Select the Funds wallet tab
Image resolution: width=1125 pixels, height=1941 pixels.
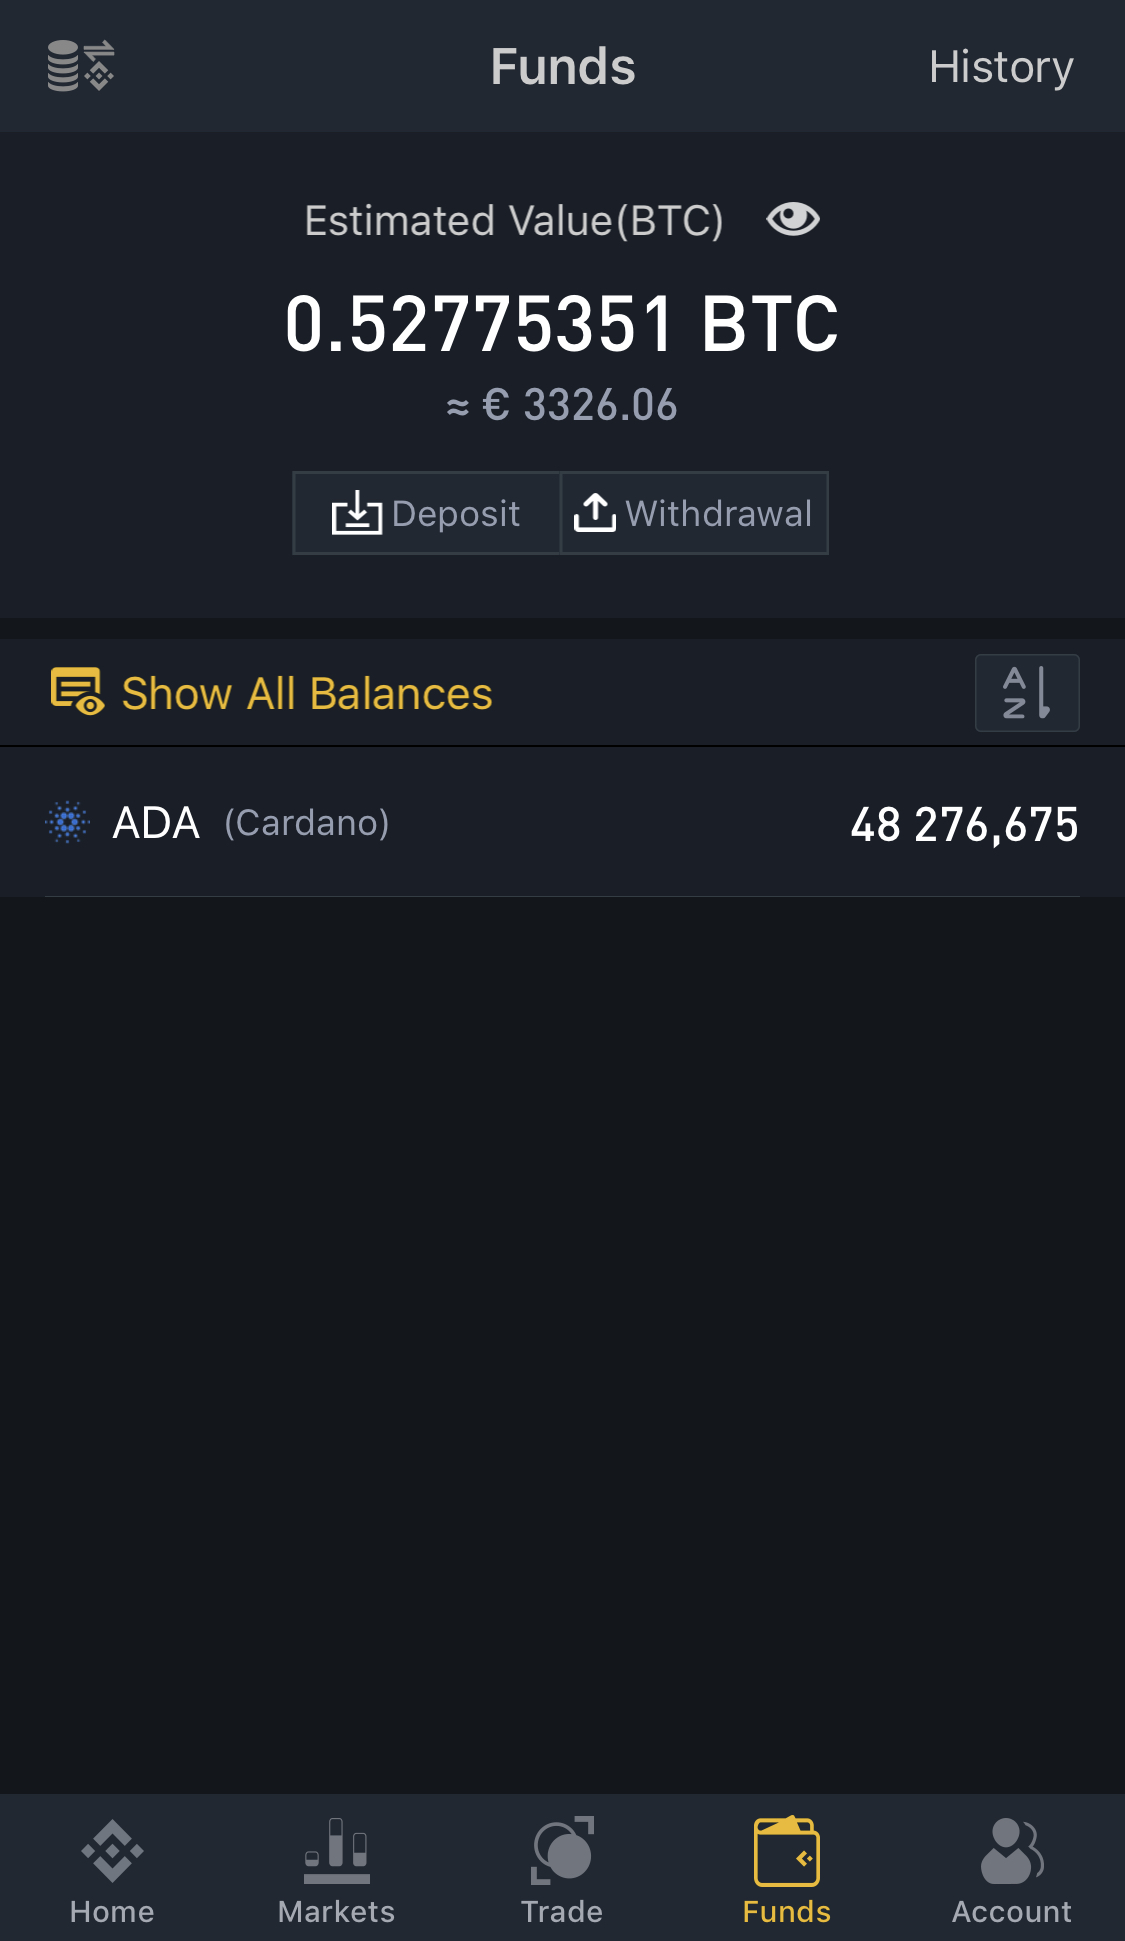pyautogui.click(x=787, y=1870)
